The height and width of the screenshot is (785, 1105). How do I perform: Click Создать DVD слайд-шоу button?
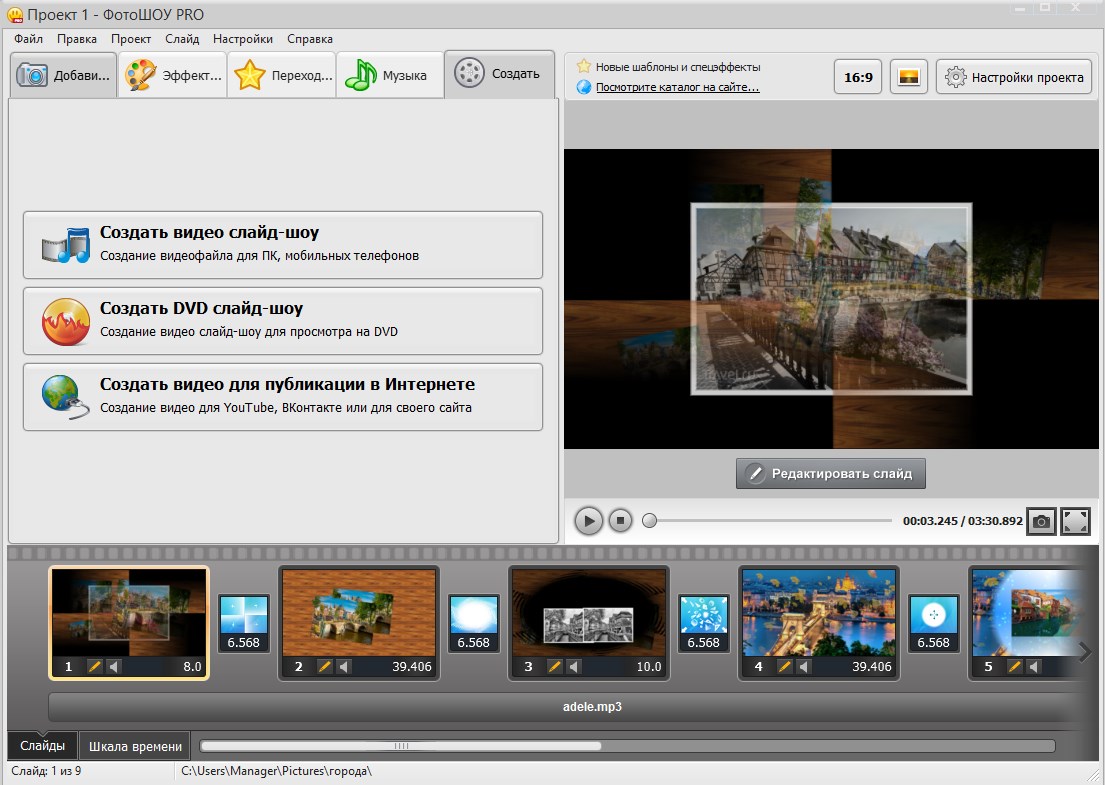tap(283, 321)
